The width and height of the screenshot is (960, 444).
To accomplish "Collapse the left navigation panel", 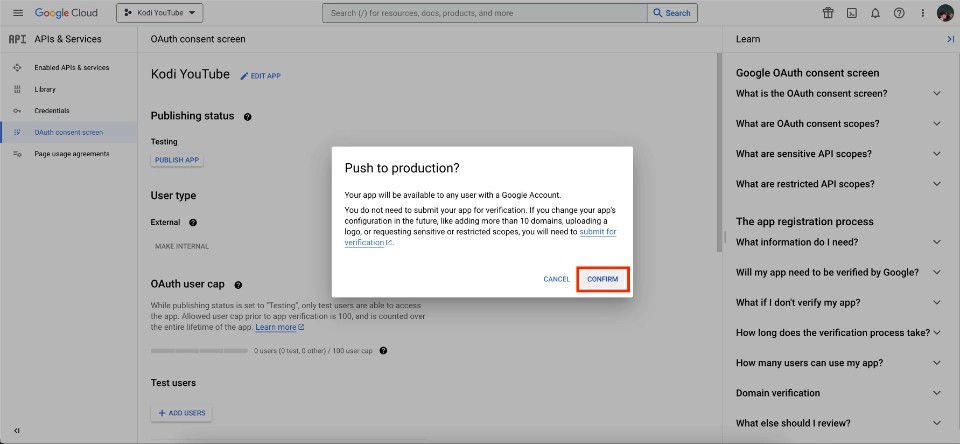I will 17,431.
